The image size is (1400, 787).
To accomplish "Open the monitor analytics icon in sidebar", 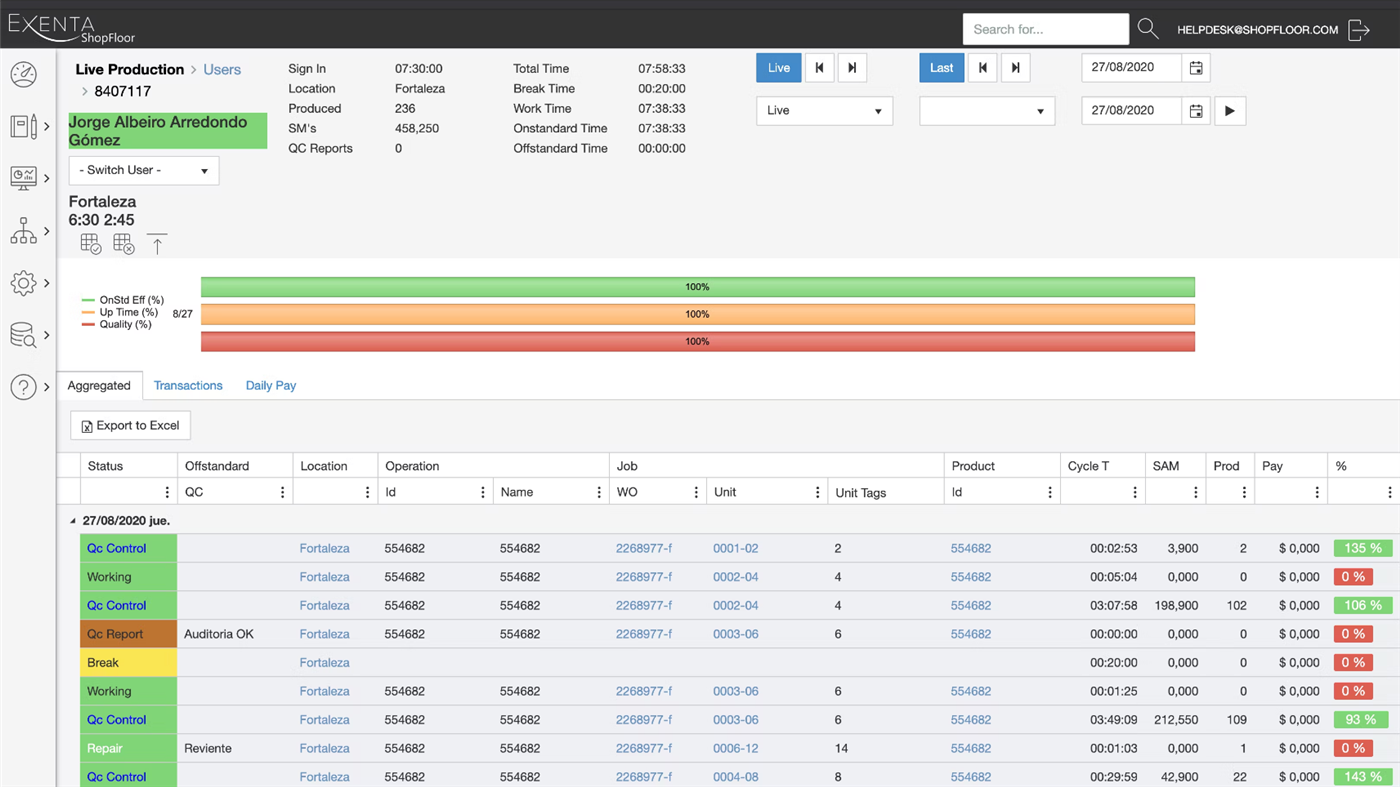I will tap(23, 178).
